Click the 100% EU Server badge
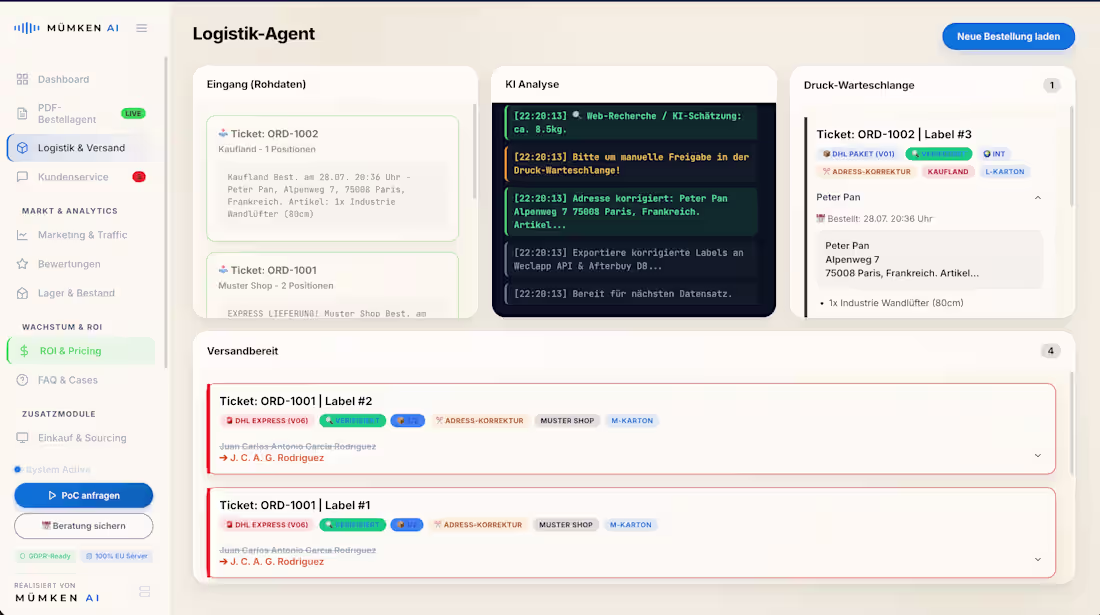This screenshot has height=615, width=1100. [116, 556]
